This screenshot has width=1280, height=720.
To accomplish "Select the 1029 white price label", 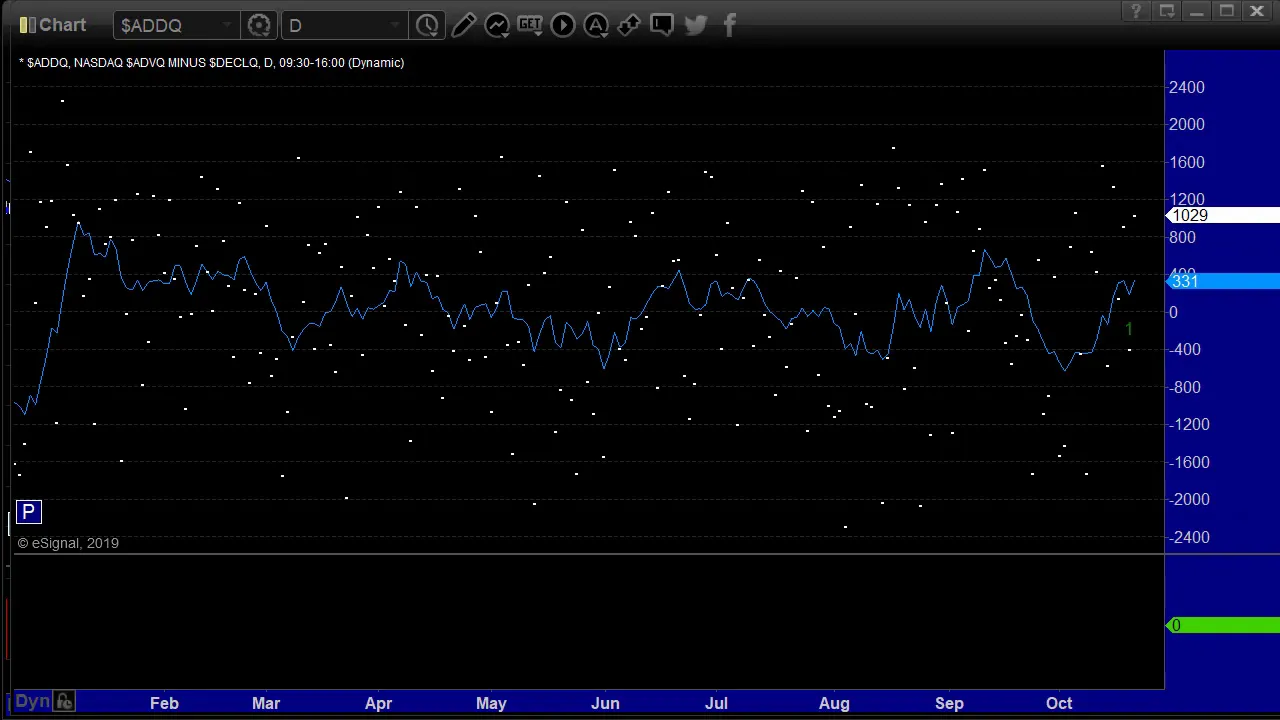I will [1223, 216].
